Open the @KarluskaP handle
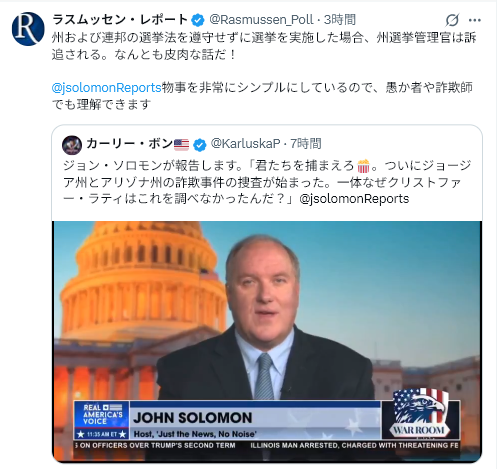 tap(246, 144)
